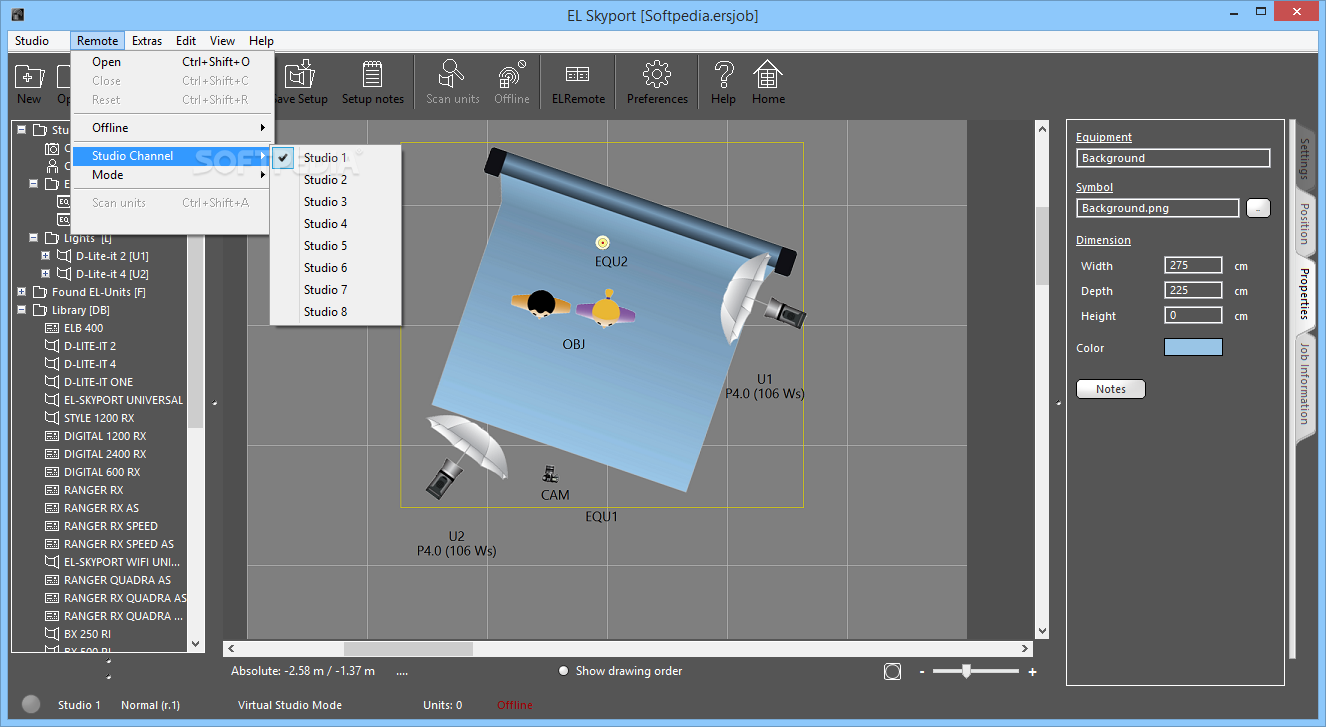The image size is (1326, 727).
Task: Select D-LITE-IT ONE in library
Action: tap(98, 382)
